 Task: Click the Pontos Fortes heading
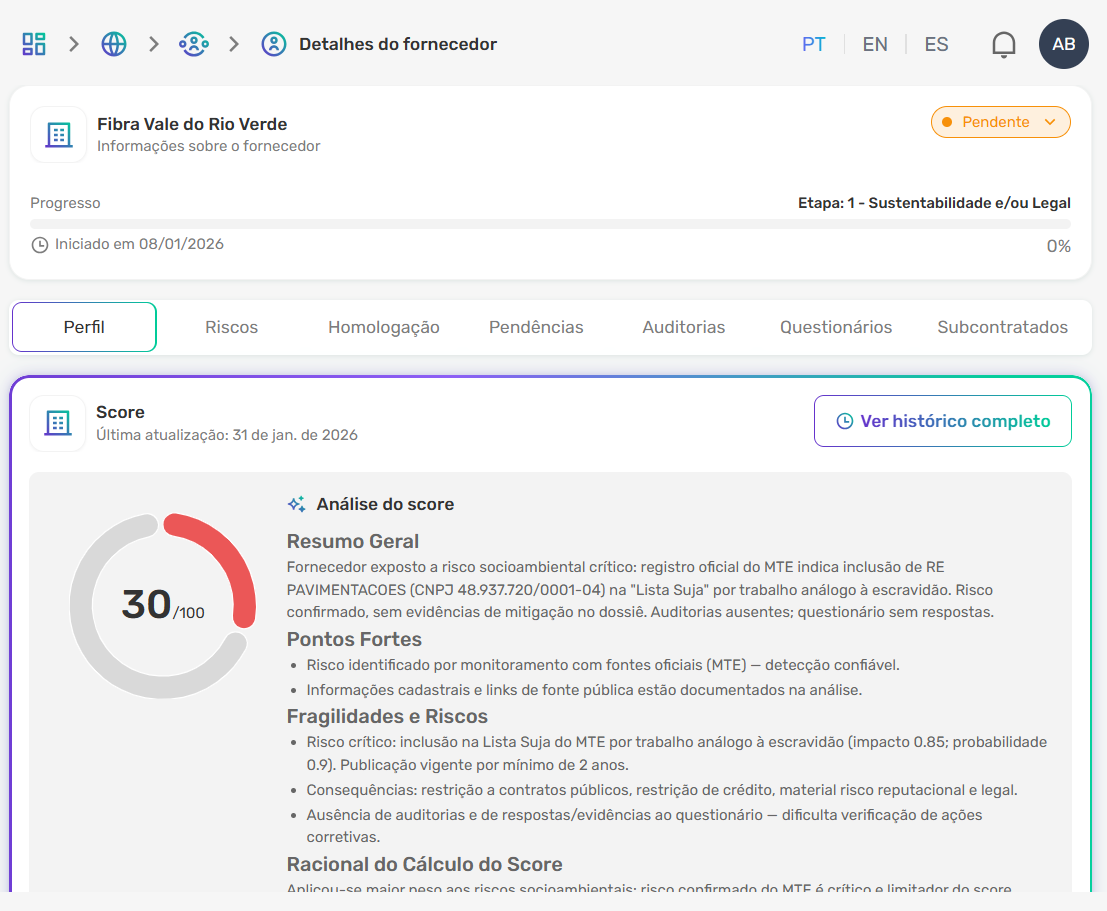click(x=354, y=639)
